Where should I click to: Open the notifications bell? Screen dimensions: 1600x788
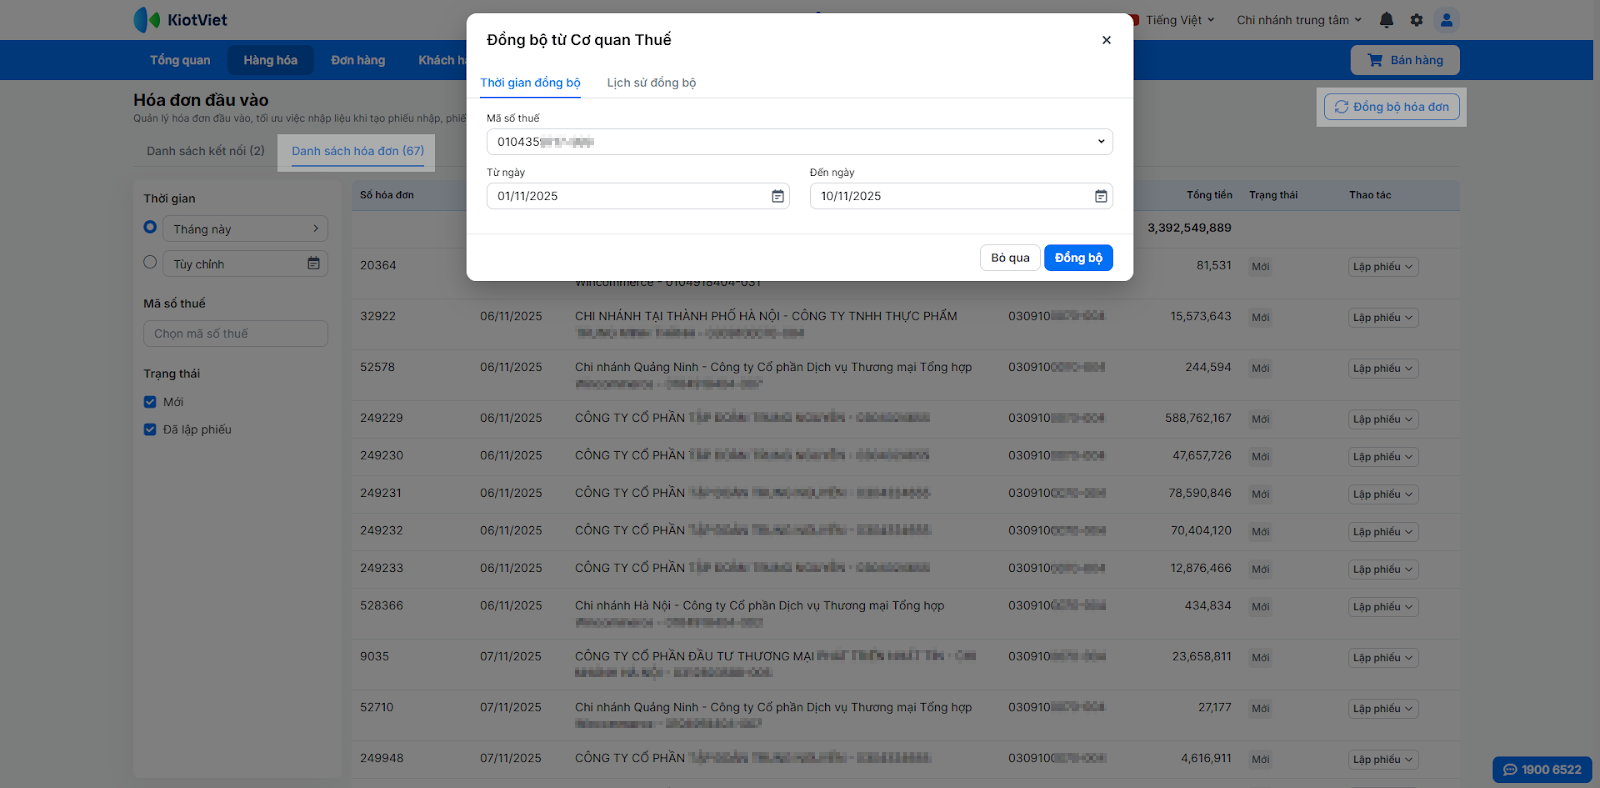coord(1386,20)
